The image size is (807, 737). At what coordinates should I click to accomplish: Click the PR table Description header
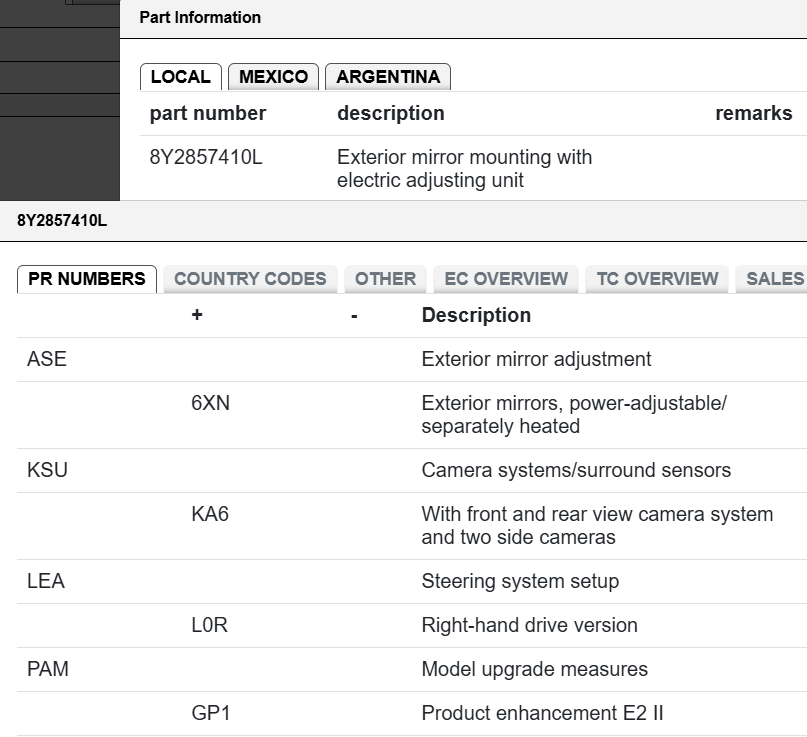click(476, 315)
